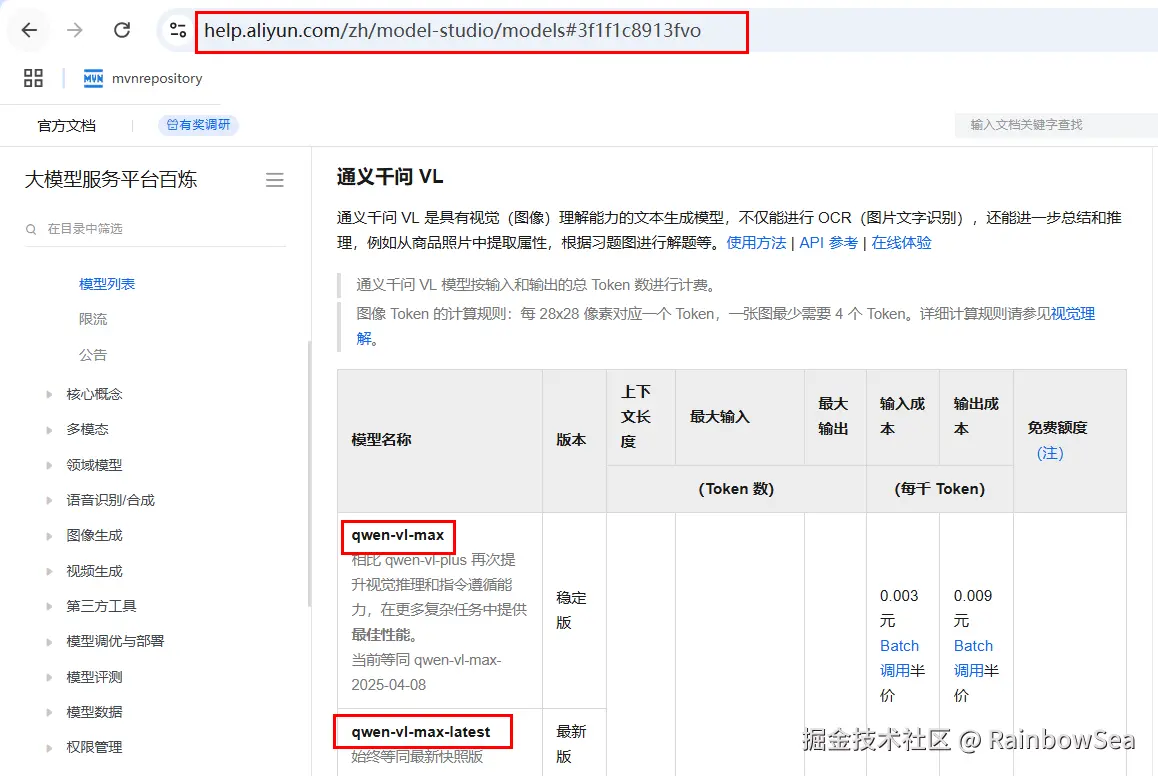Go back to the previous page
1158x776 pixels.
tap(29, 30)
